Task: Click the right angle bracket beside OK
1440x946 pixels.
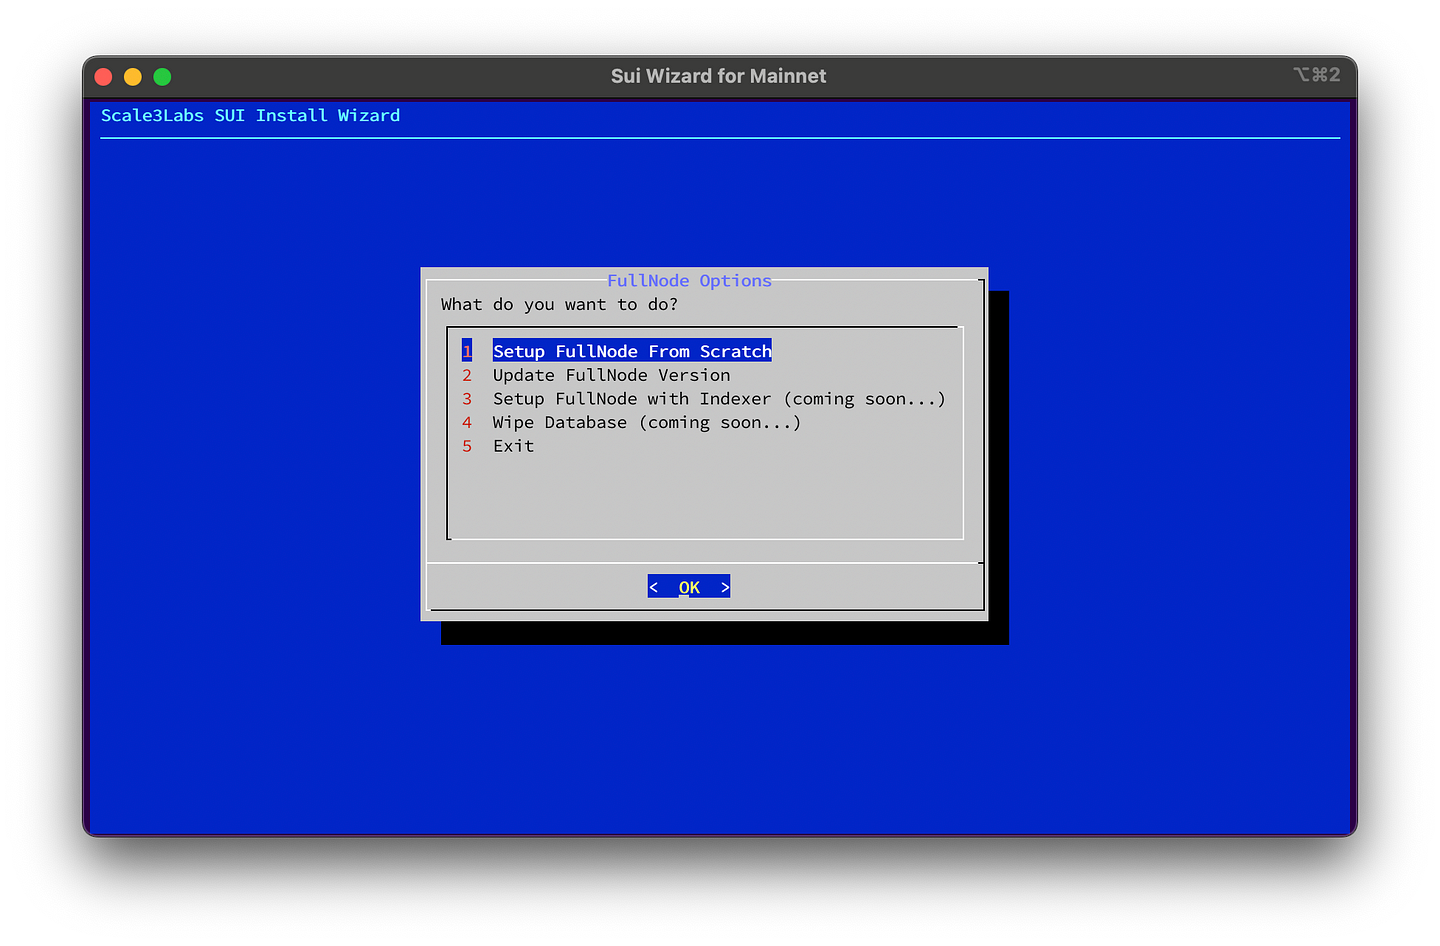Action: coord(725,587)
